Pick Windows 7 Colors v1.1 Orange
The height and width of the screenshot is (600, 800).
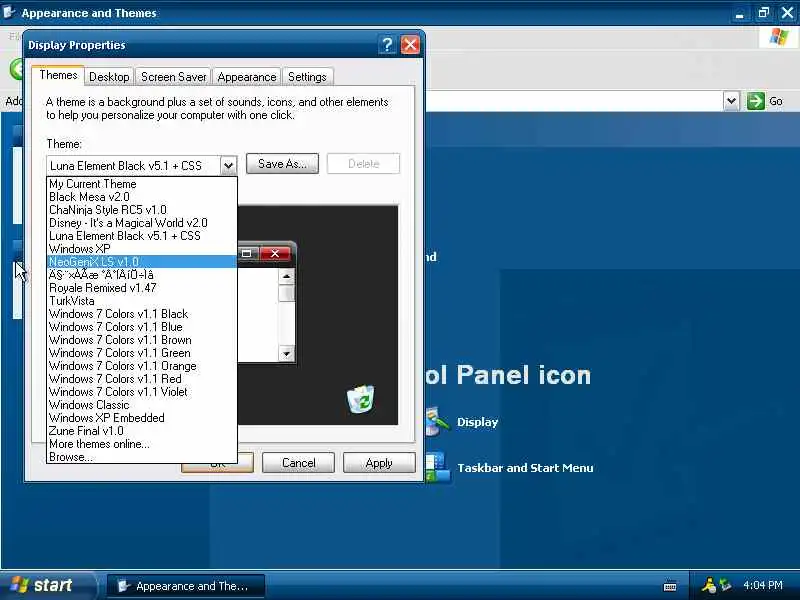(x=142, y=366)
